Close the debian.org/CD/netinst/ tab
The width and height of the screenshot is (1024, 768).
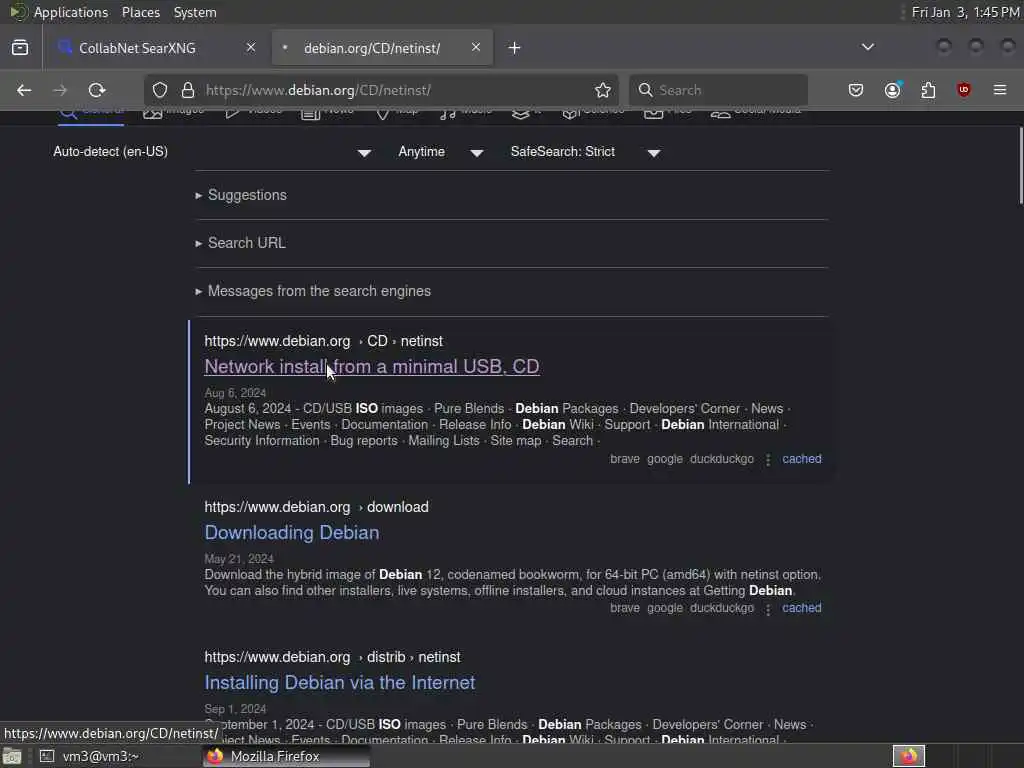(476, 48)
